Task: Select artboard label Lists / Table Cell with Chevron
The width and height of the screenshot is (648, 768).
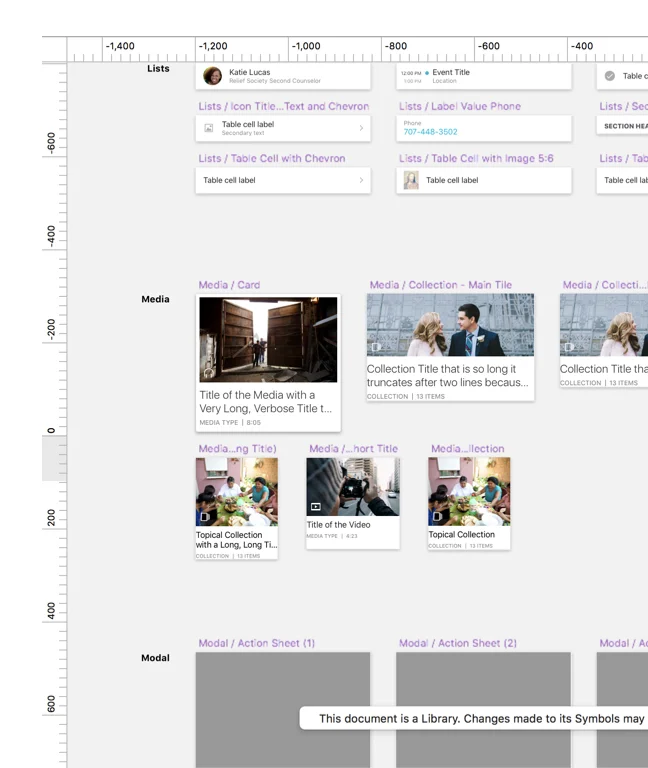Action: pyautogui.click(x=272, y=158)
